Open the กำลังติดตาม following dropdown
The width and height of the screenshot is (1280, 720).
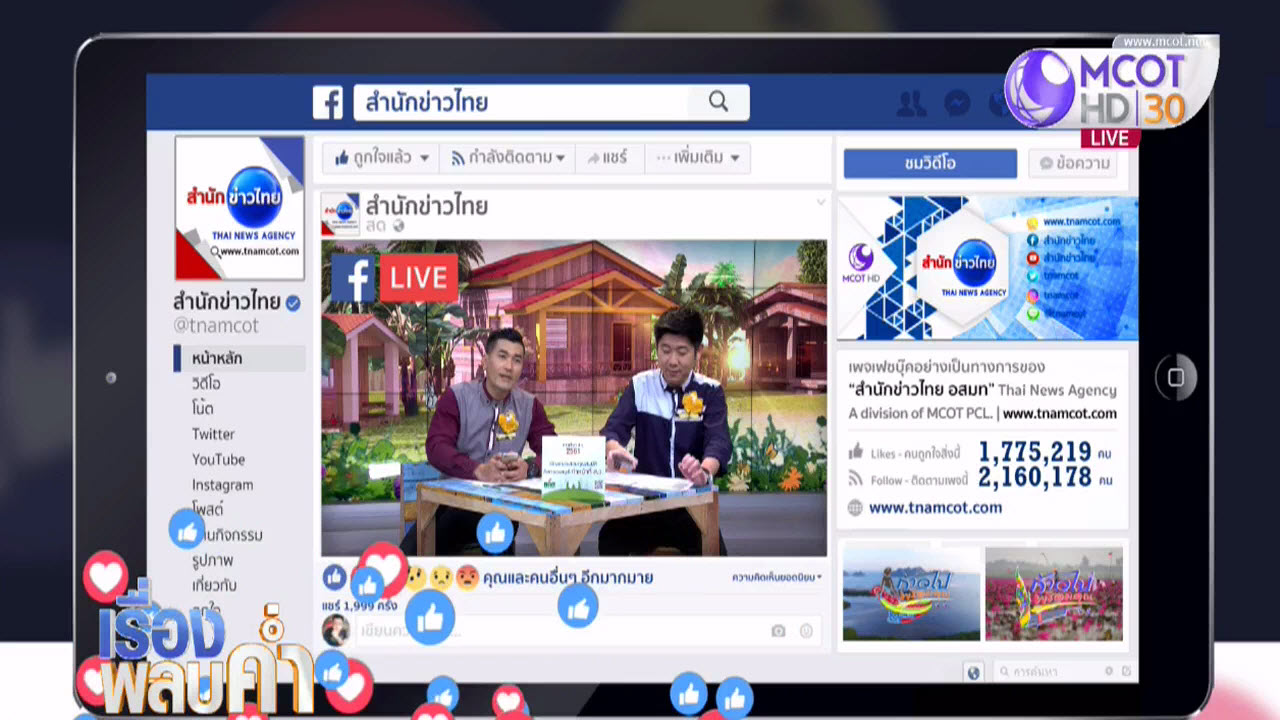(x=508, y=158)
